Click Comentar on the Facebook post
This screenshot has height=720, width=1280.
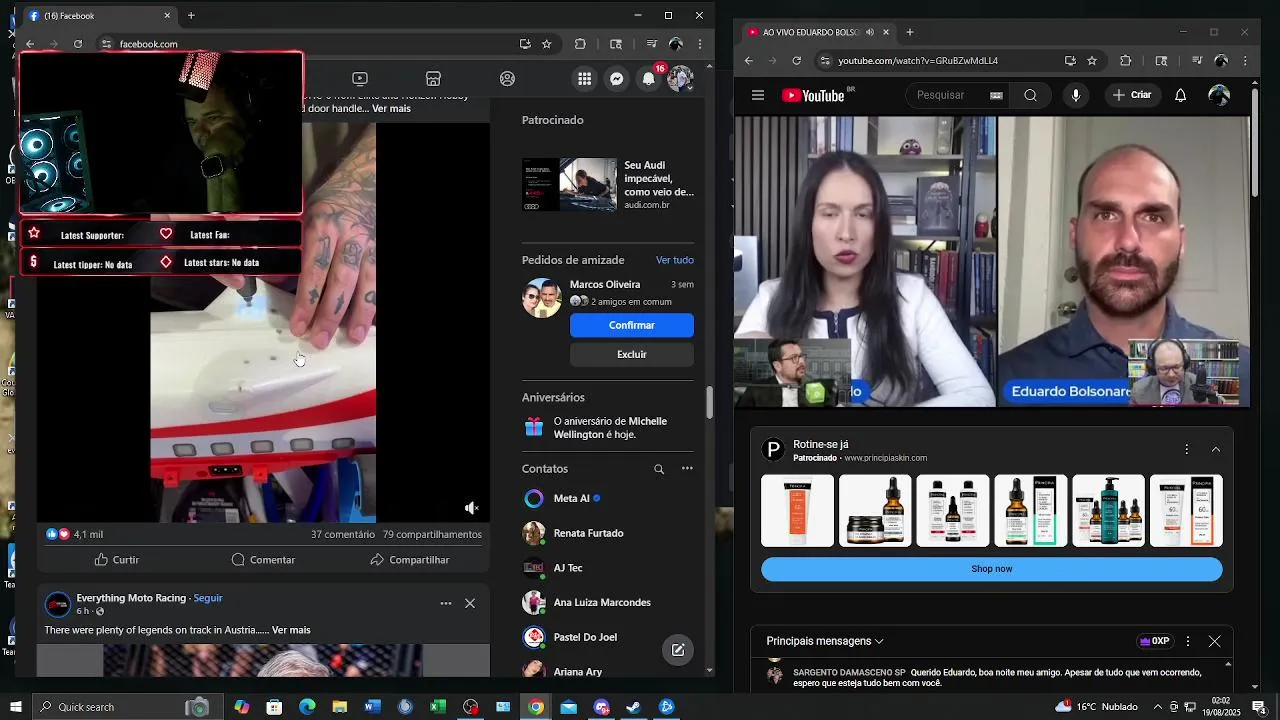(263, 560)
